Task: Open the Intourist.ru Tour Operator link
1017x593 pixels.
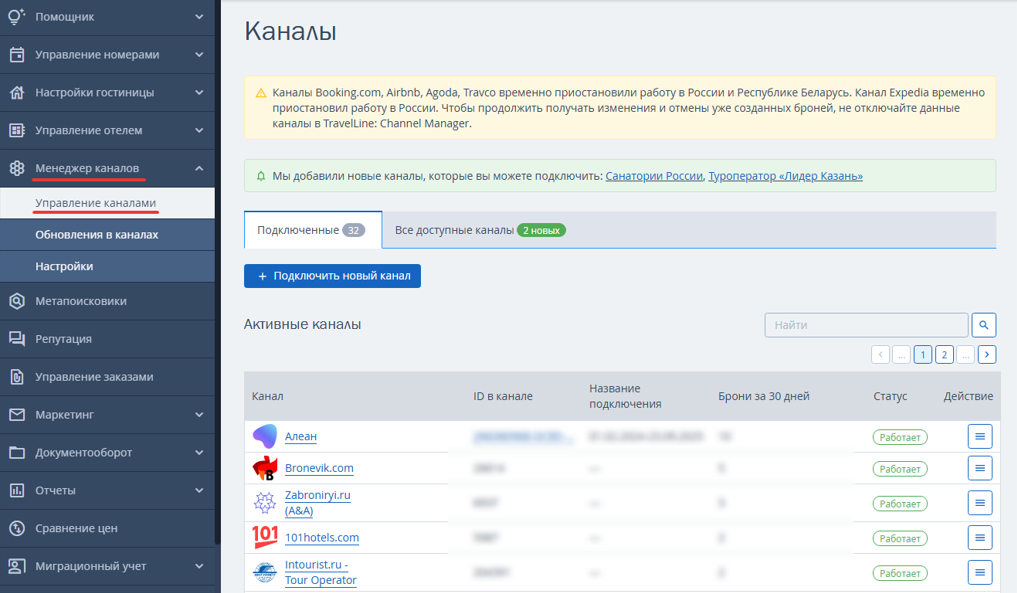Action: (x=320, y=572)
